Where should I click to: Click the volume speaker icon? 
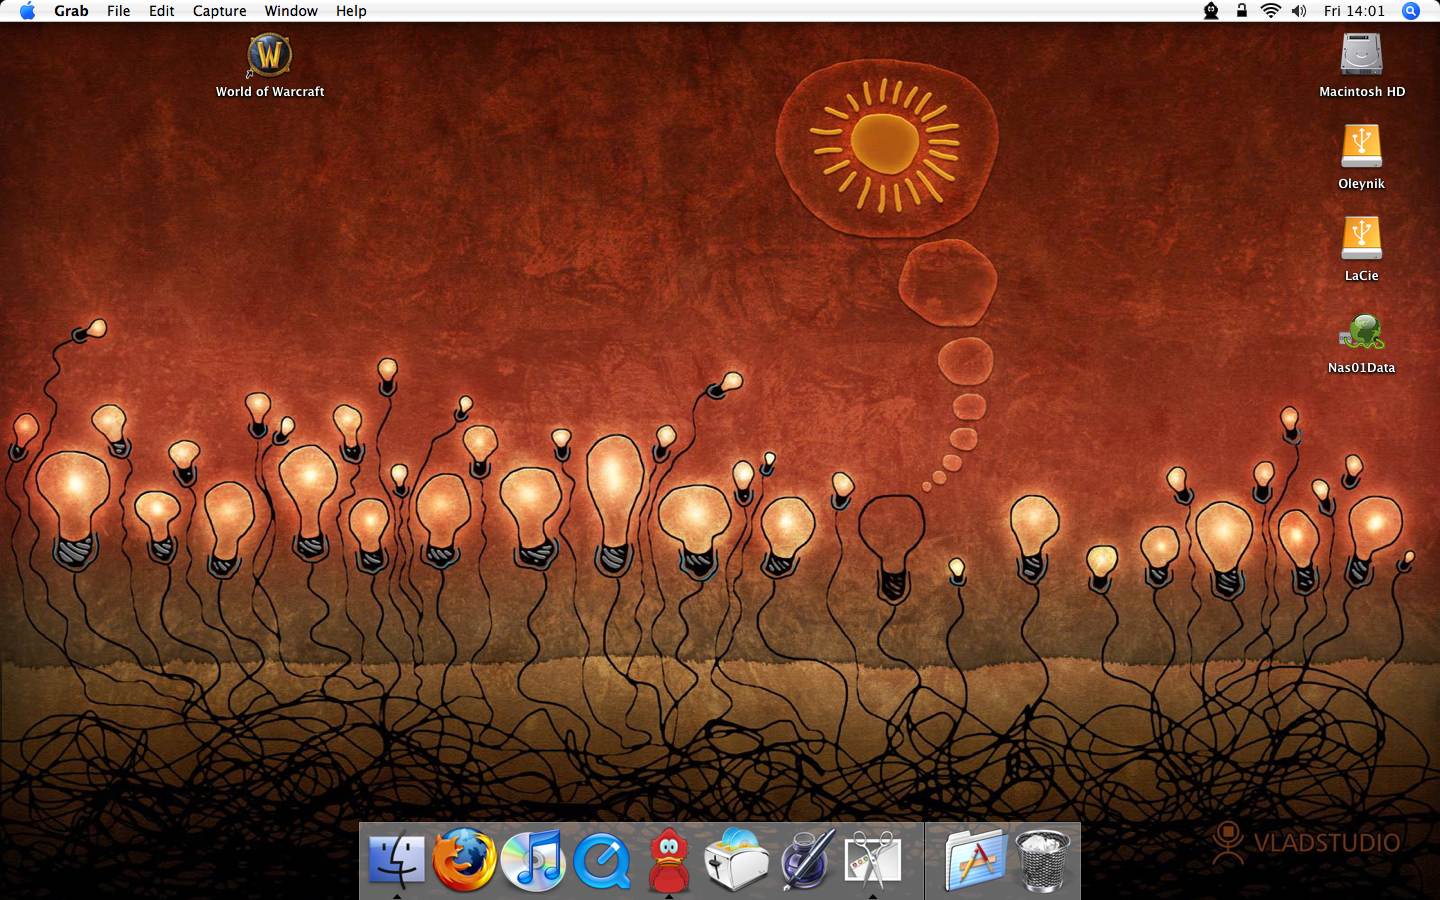[1299, 11]
